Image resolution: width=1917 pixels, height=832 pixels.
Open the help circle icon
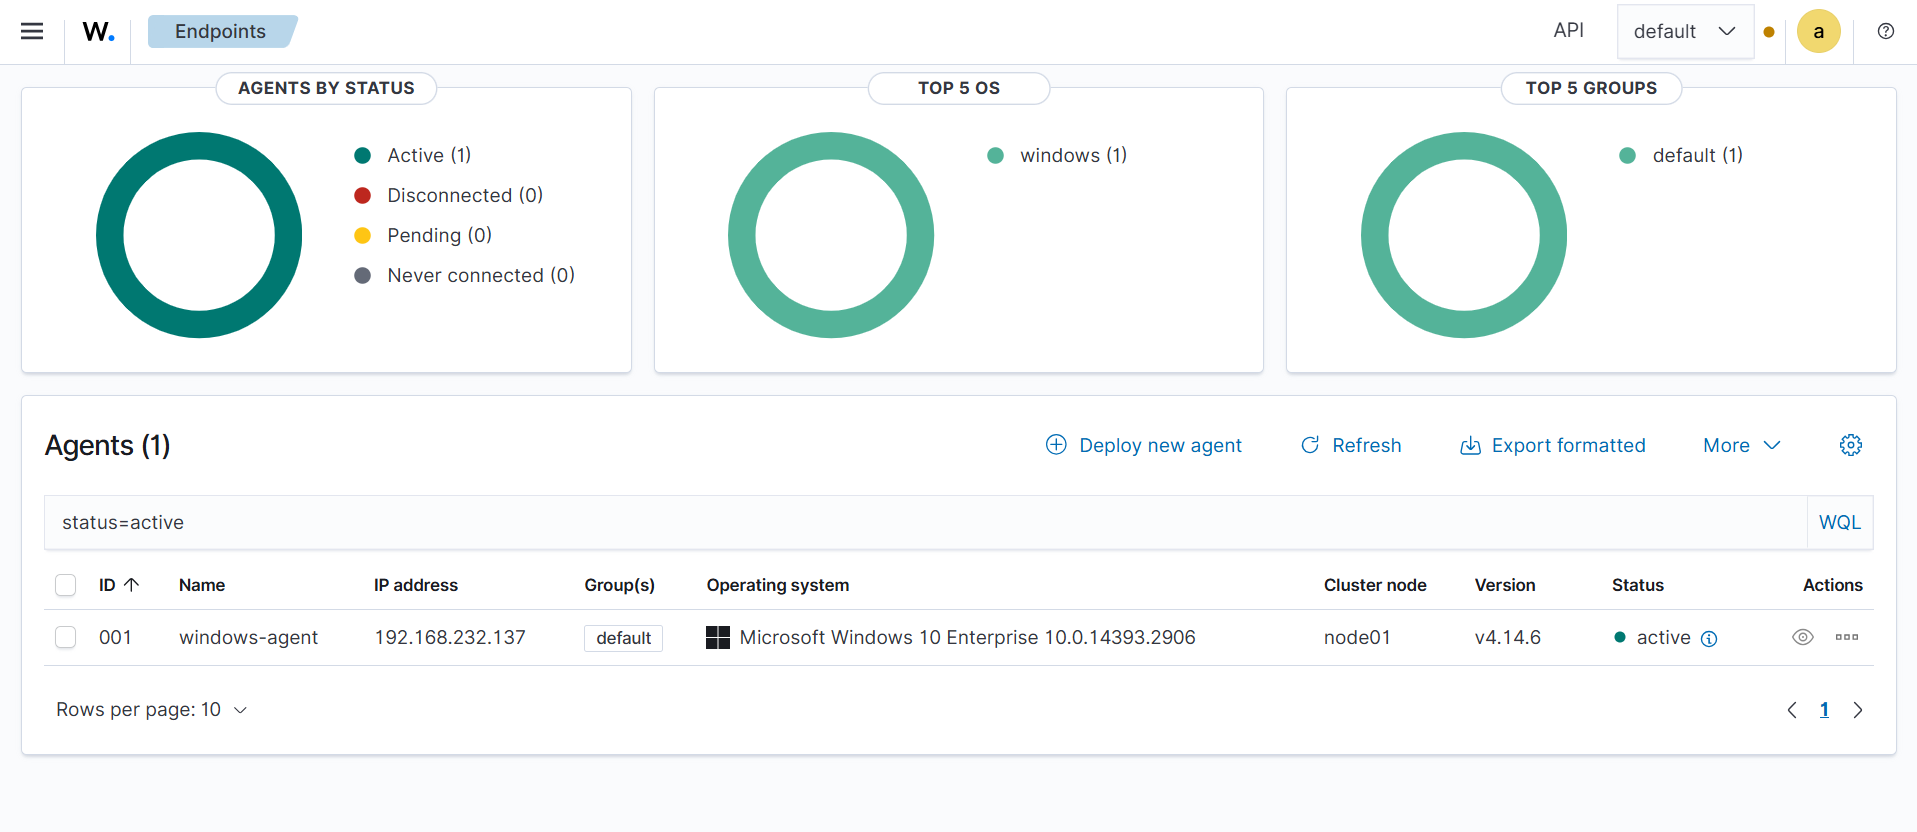1885,31
